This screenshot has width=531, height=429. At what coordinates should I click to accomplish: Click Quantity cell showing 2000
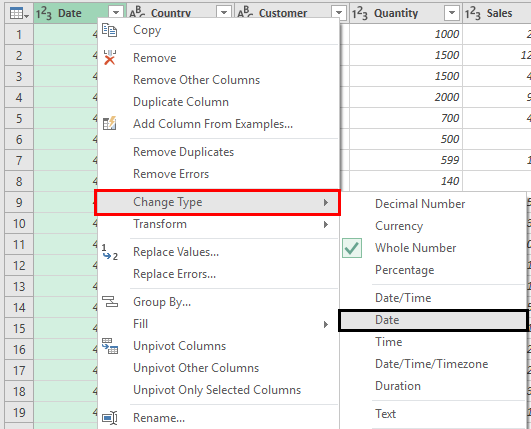click(406, 97)
